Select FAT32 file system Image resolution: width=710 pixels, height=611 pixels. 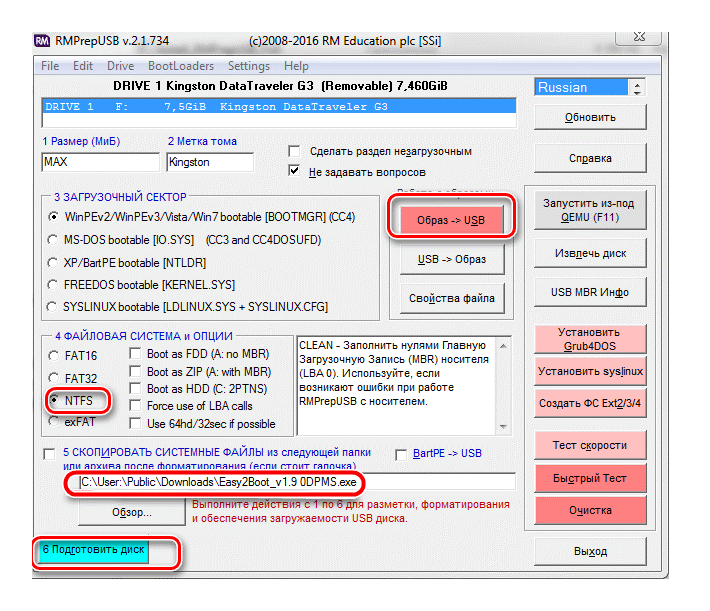point(53,378)
